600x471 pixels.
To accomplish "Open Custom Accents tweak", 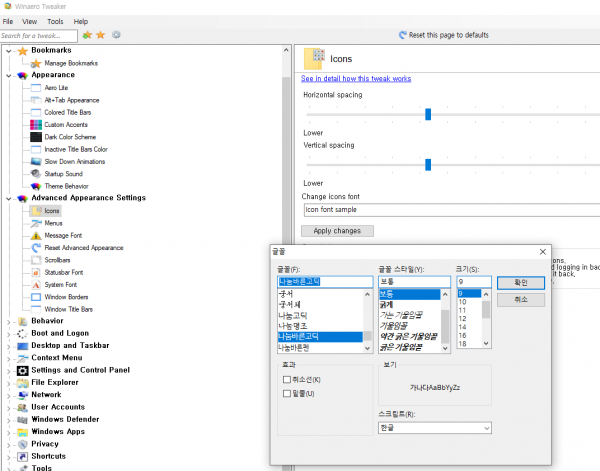I will [x=66, y=125].
